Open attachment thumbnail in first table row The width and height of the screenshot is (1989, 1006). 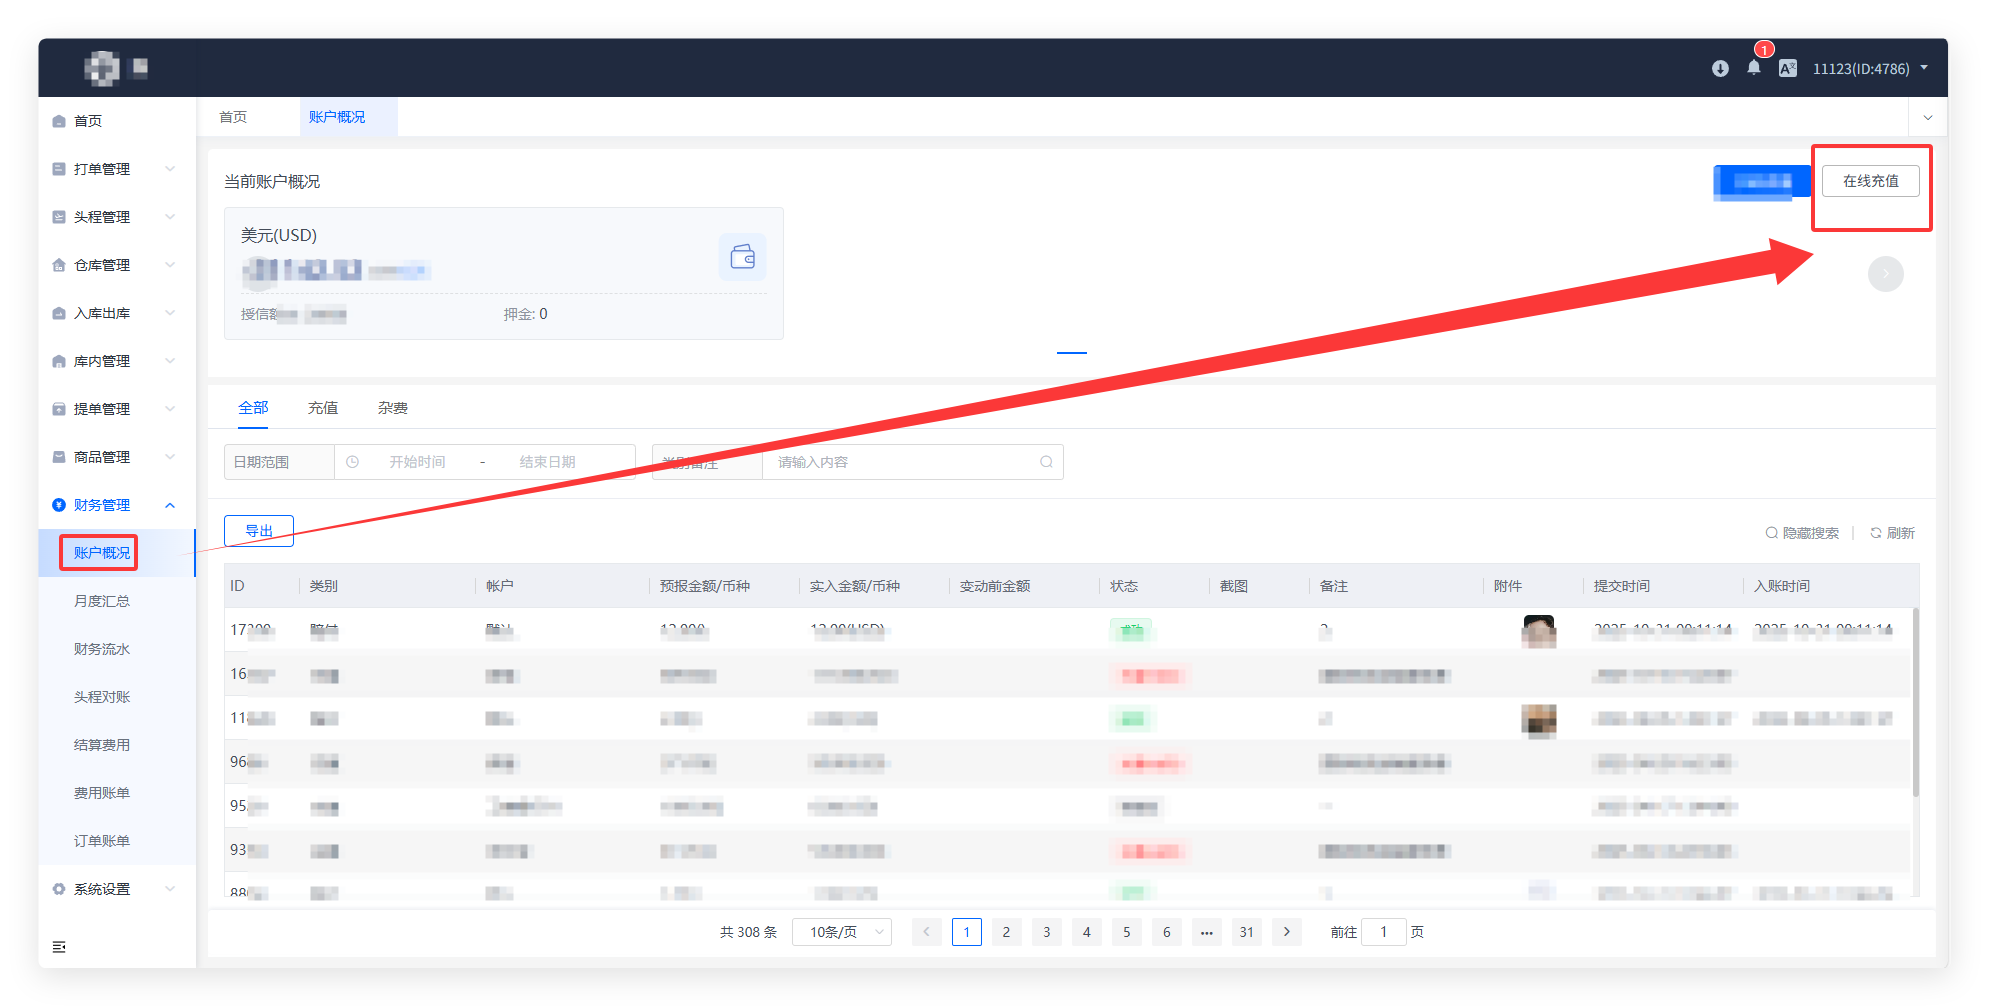point(1538,631)
